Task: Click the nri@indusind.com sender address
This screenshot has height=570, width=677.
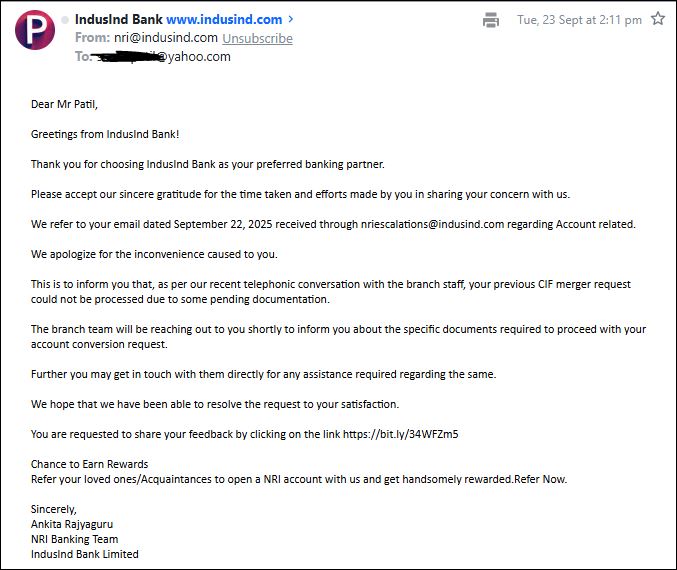Action: click(x=166, y=38)
